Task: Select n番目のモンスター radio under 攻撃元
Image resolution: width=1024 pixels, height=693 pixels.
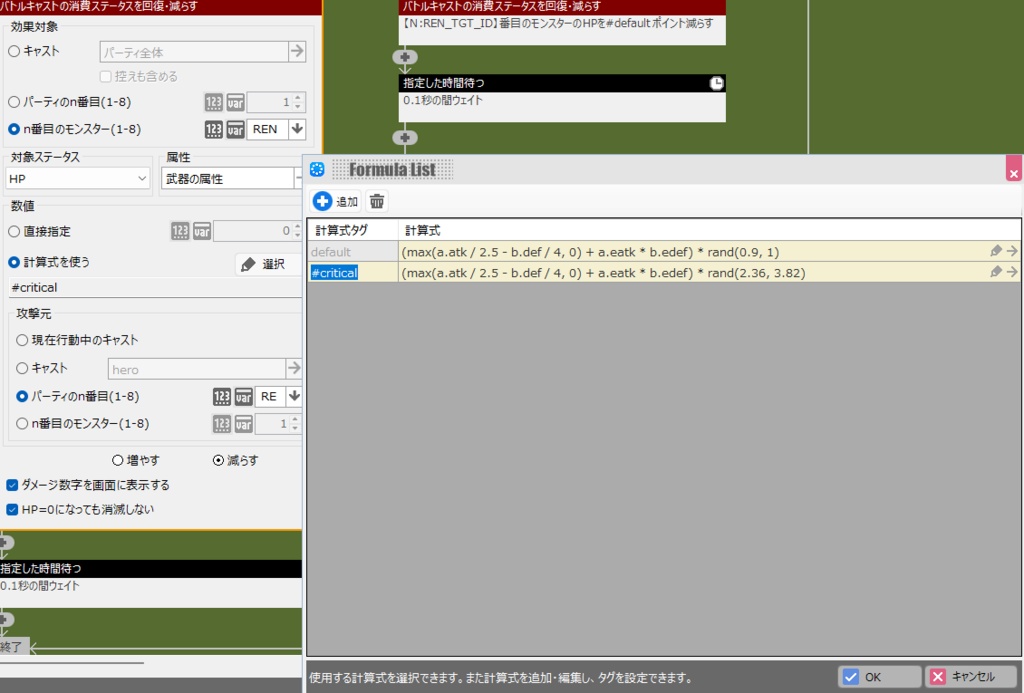Action: click(x=22, y=424)
